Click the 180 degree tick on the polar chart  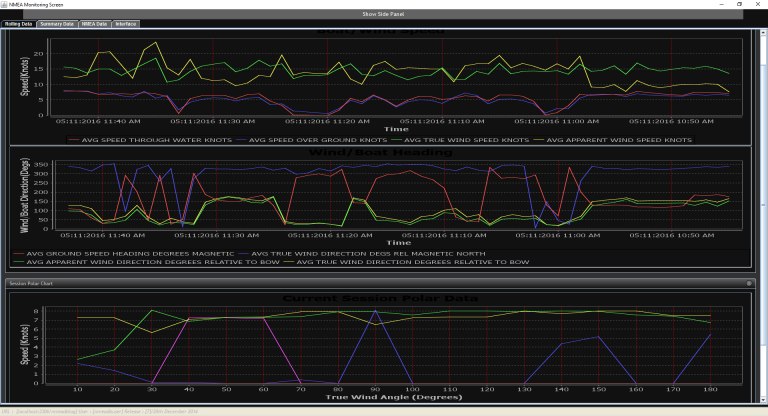(710, 389)
